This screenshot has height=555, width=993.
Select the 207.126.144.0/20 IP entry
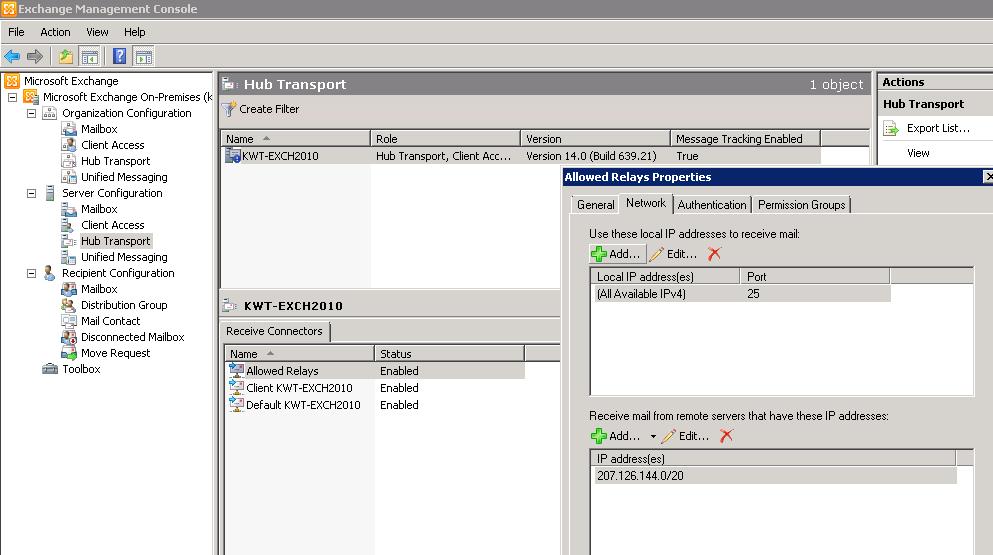(x=774, y=476)
